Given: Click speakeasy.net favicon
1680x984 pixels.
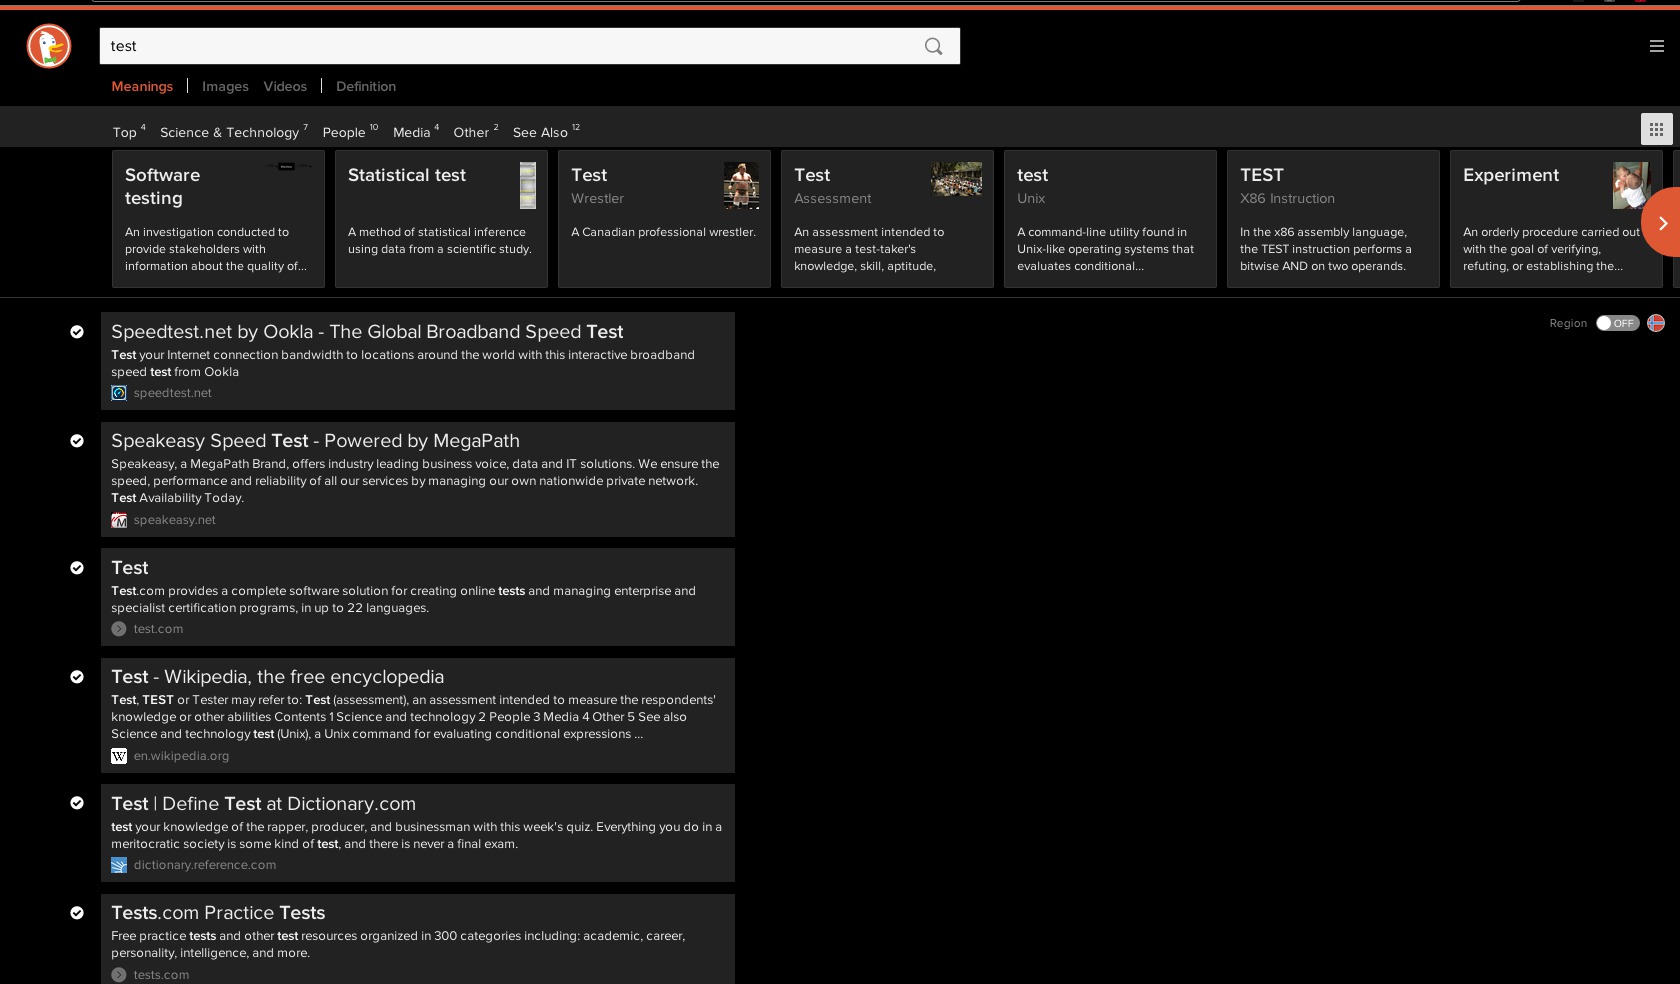Looking at the screenshot, I should point(119,520).
